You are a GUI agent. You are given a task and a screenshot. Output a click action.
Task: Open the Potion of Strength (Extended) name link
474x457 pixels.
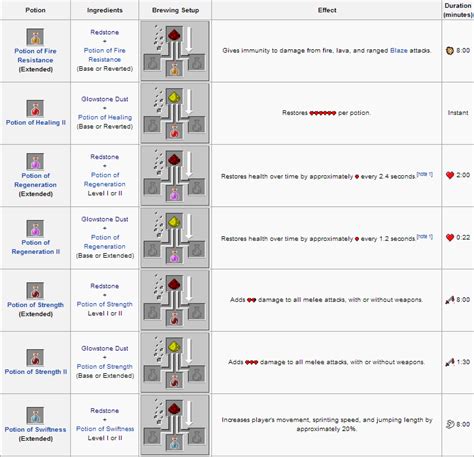(35, 305)
